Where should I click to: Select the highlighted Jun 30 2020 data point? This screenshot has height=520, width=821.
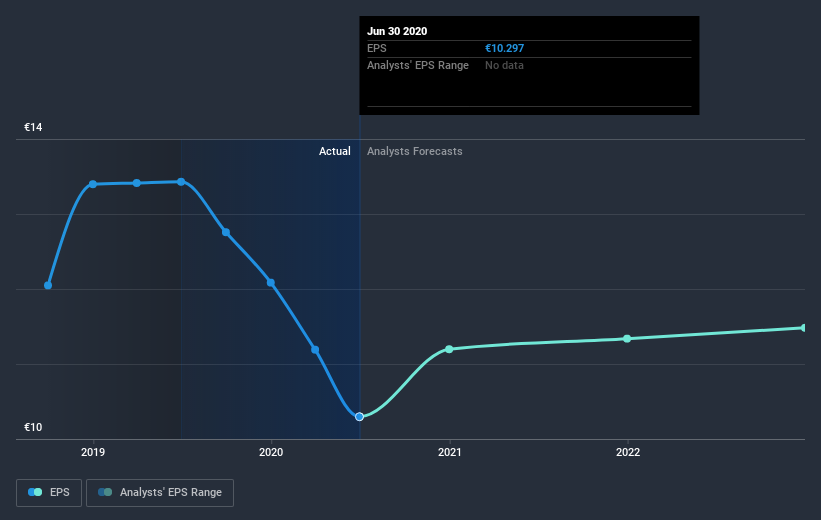(359, 416)
